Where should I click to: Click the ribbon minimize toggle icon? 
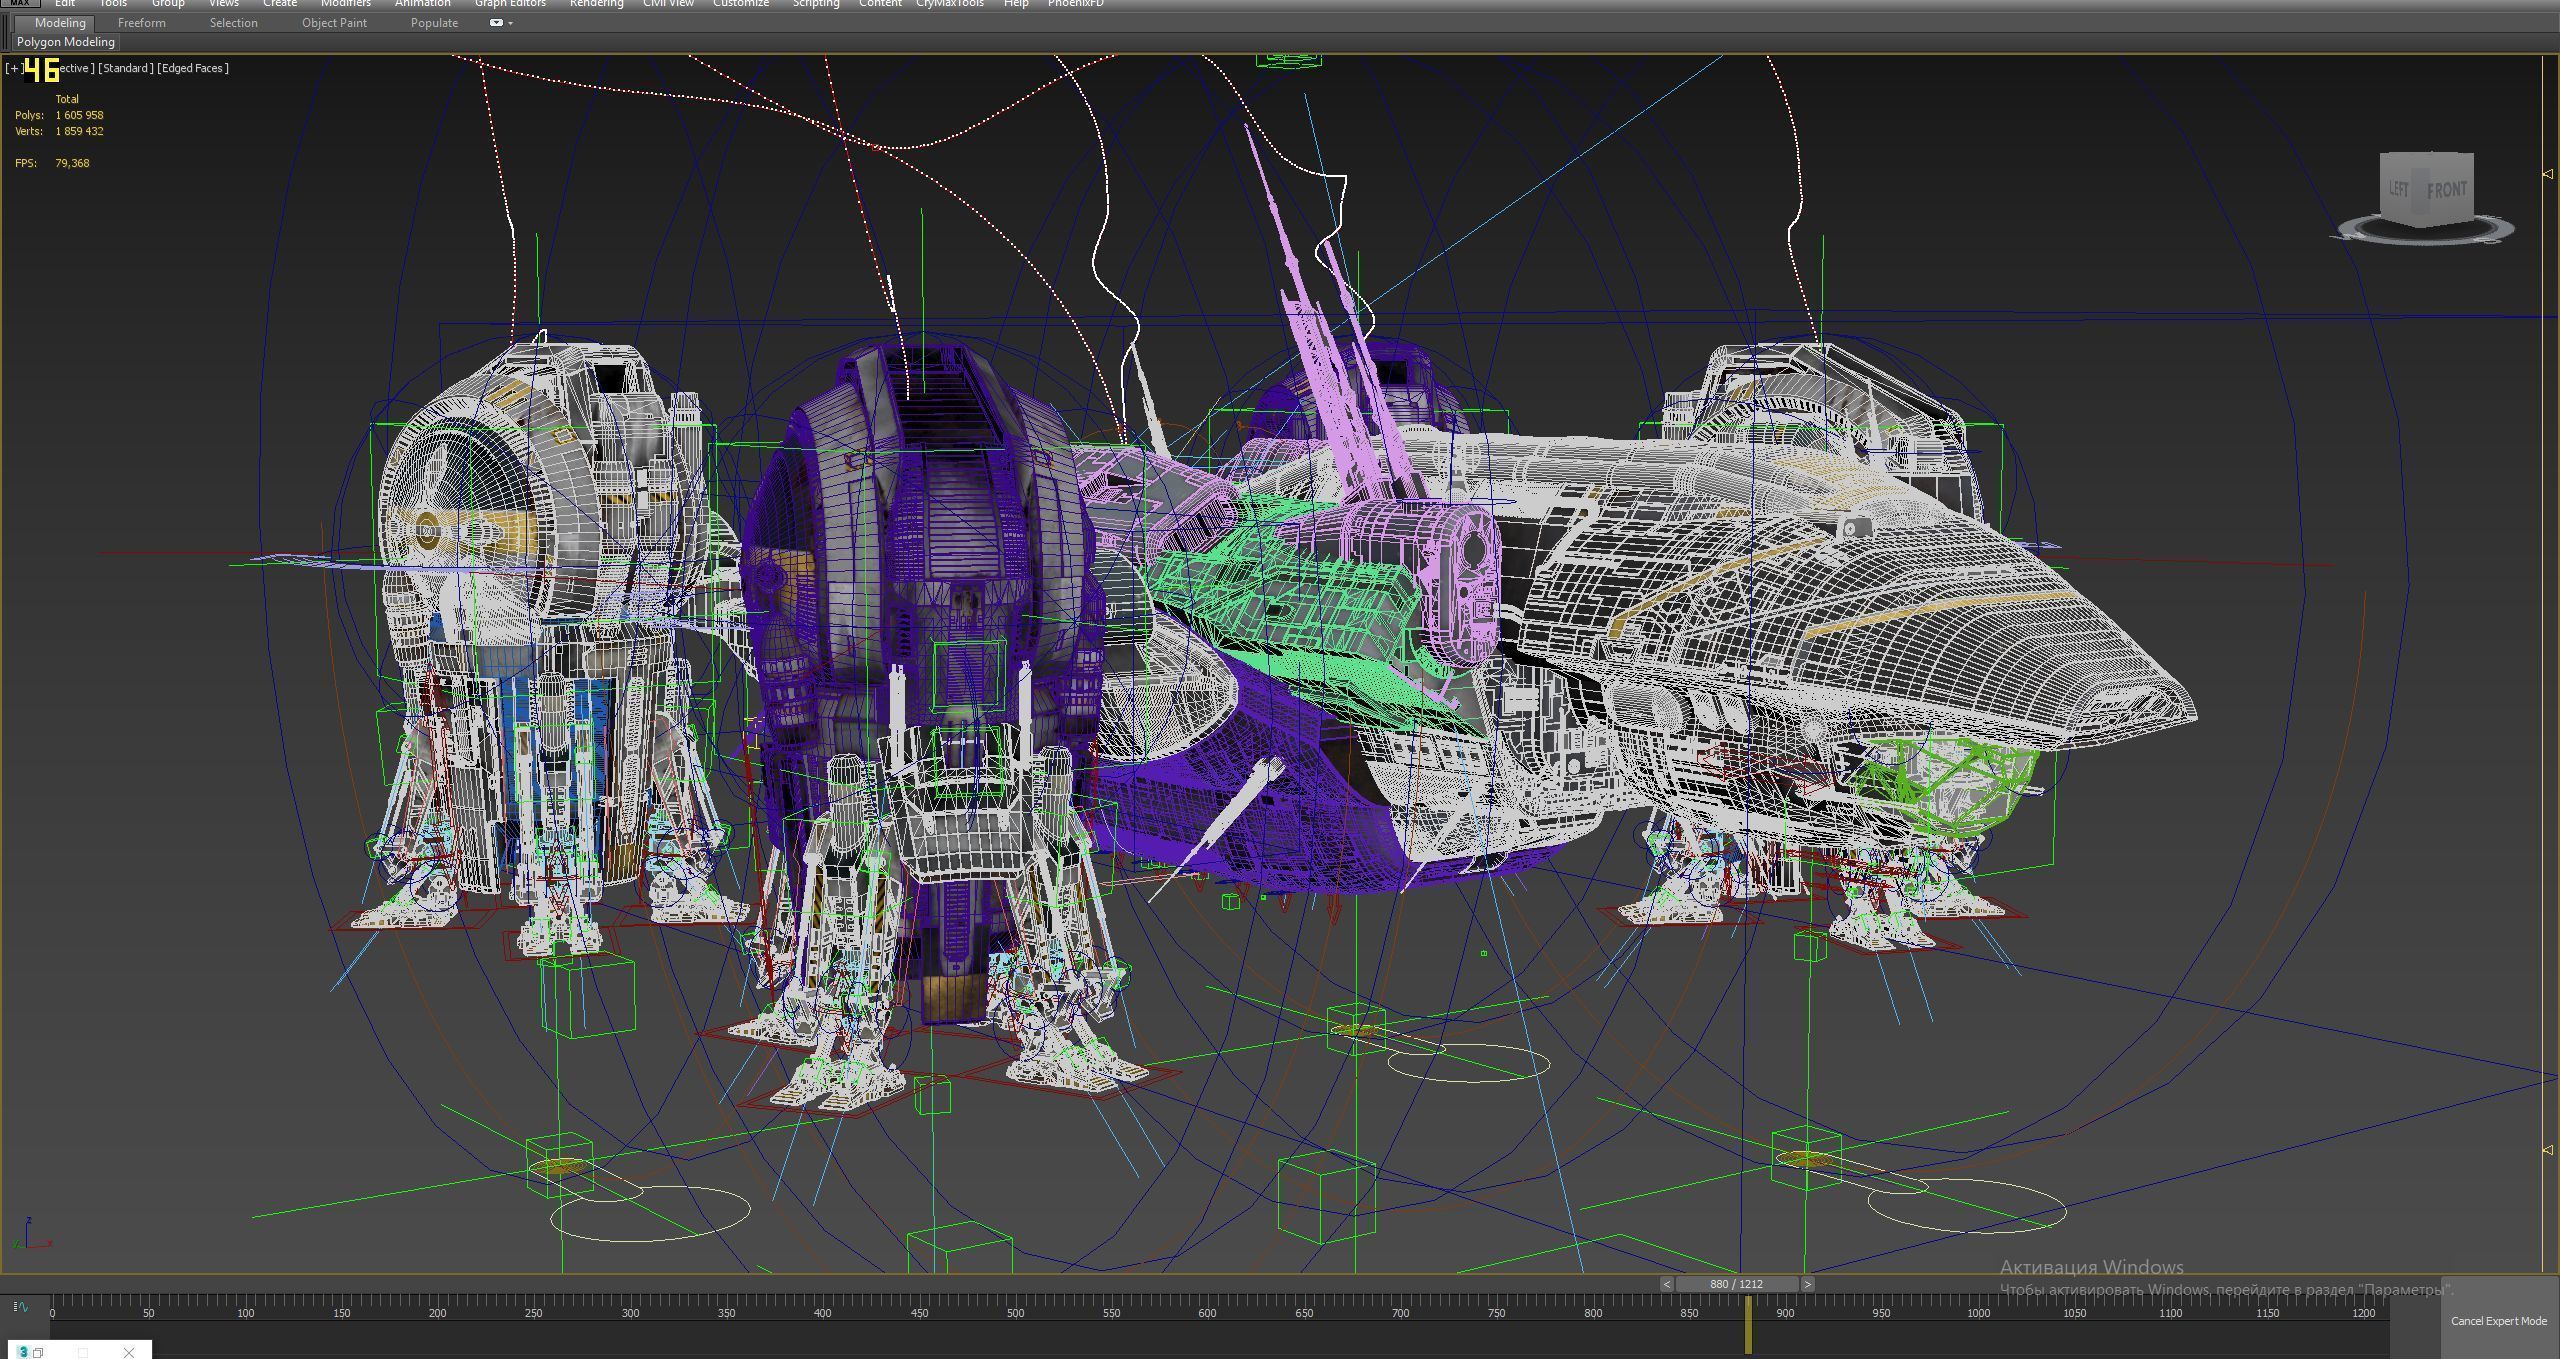496,23
